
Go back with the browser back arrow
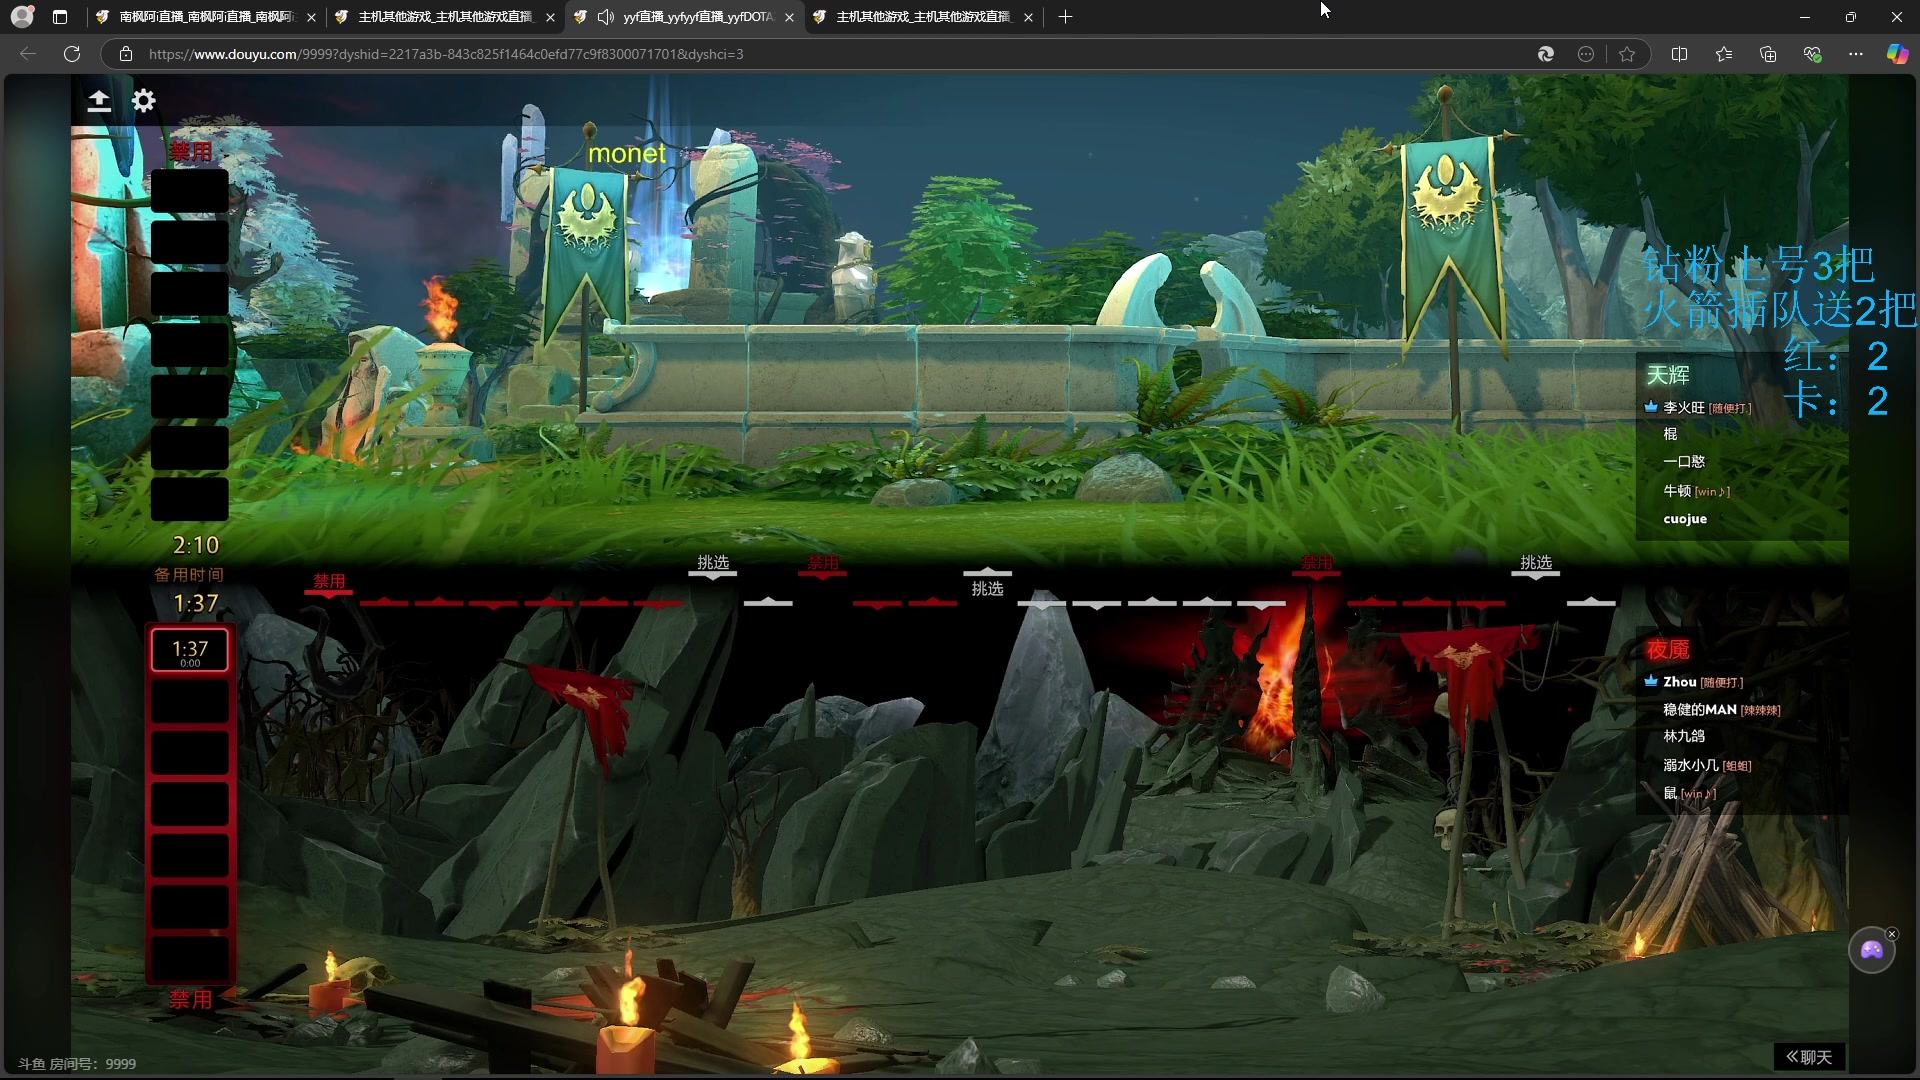pyautogui.click(x=28, y=54)
